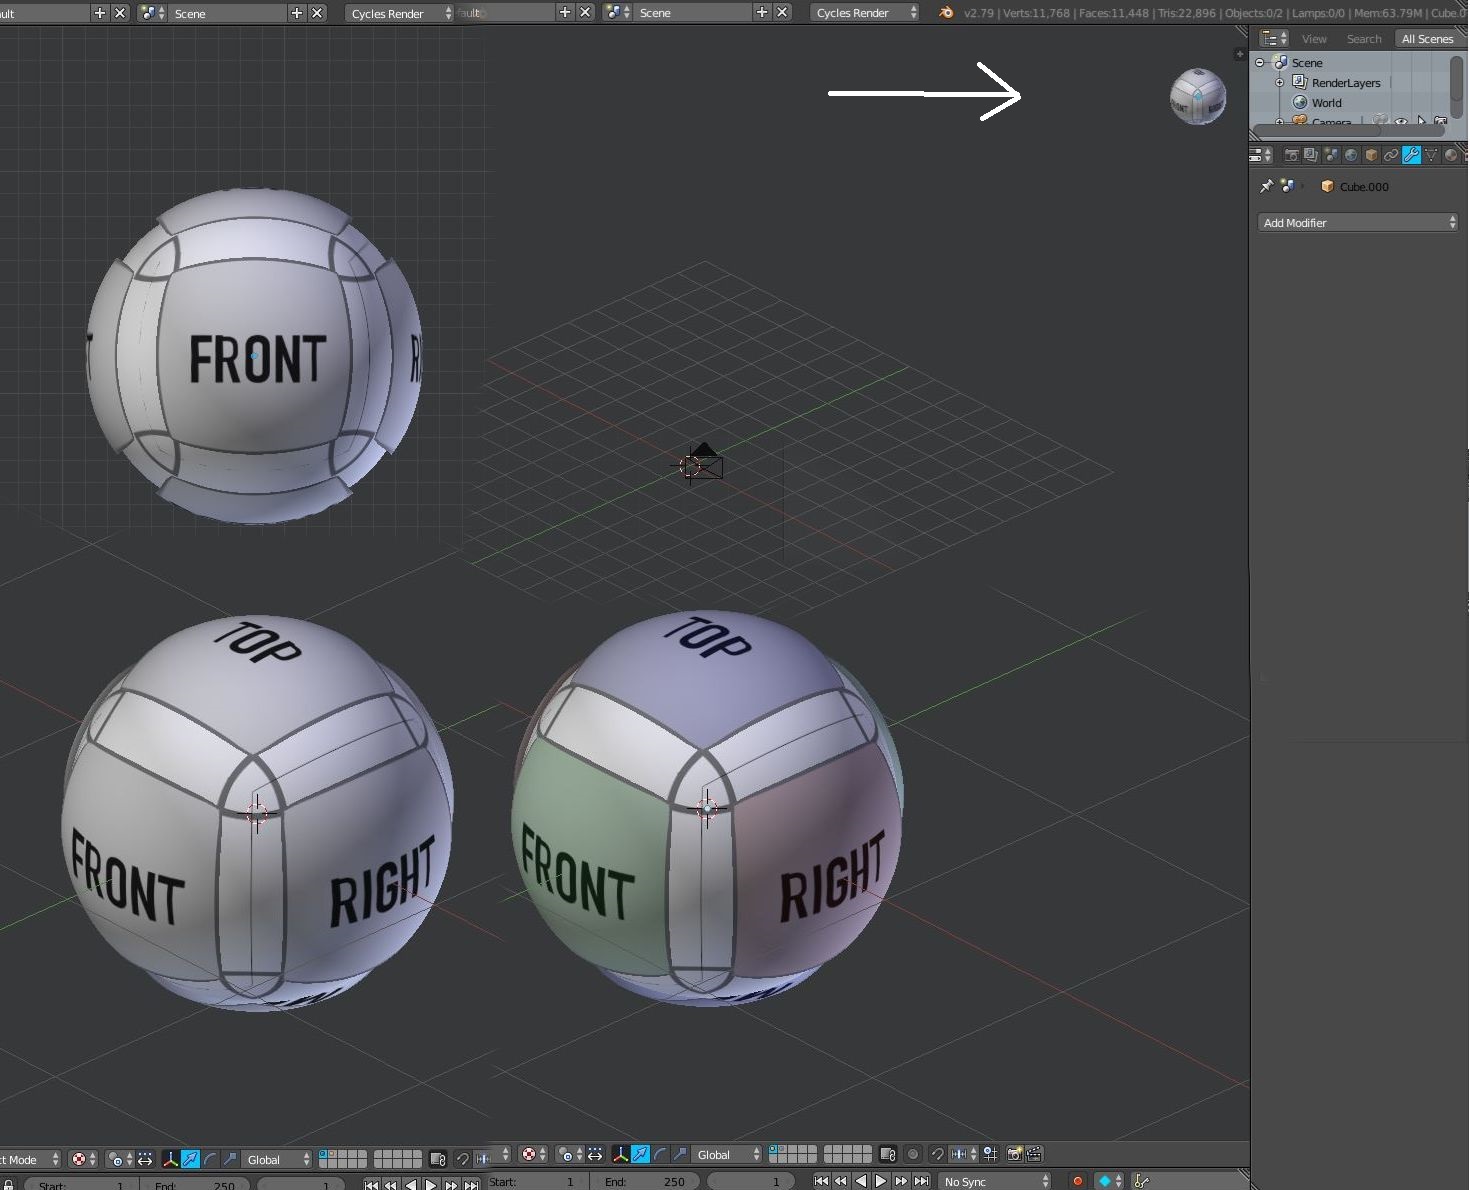This screenshot has height=1190, width=1470.
Task: Click the RenderLayers row label
Action: [x=1346, y=83]
